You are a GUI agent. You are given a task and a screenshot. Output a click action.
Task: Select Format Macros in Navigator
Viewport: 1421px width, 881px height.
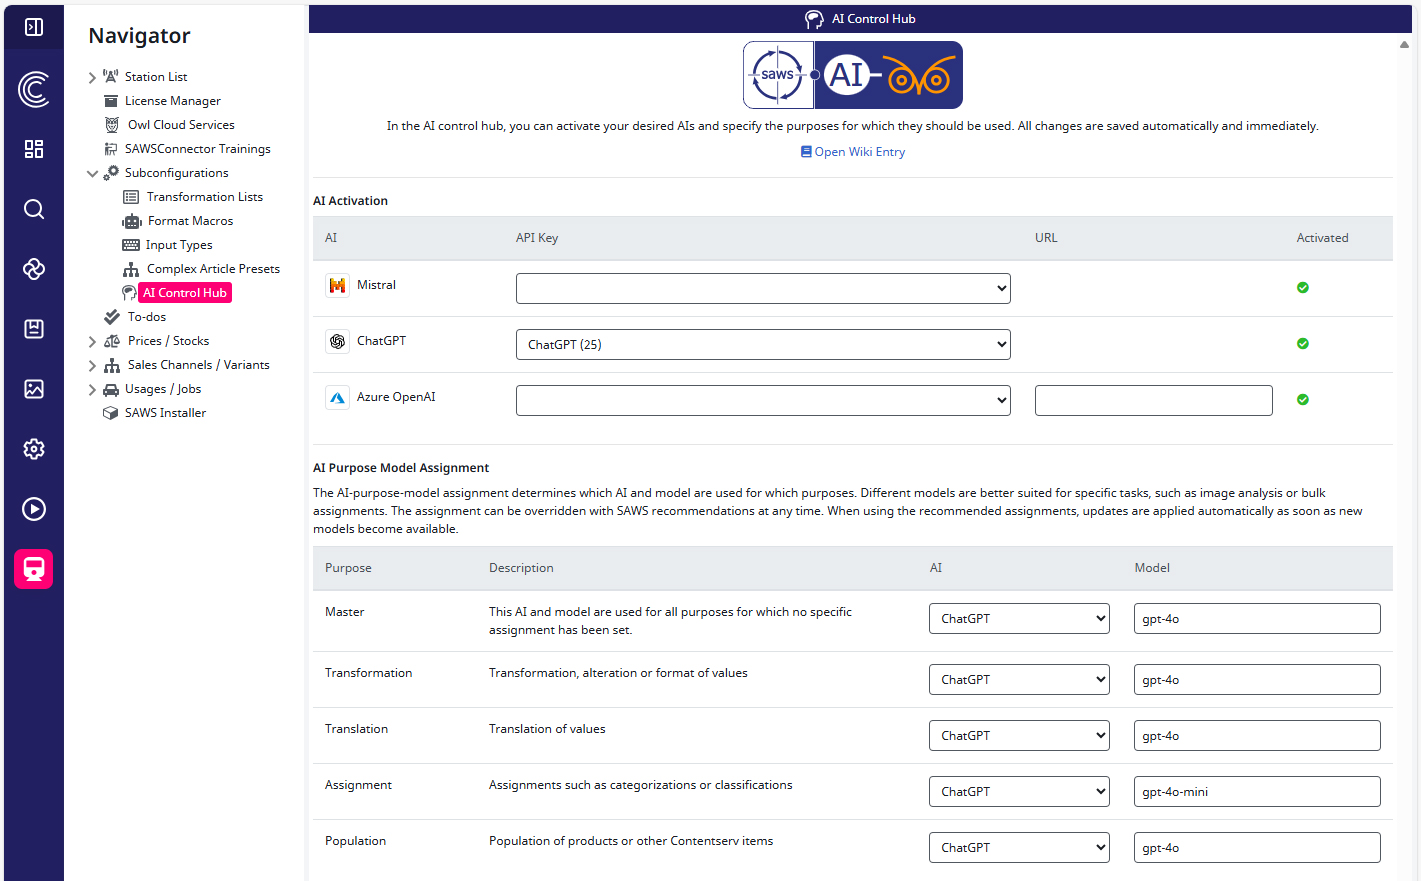[x=190, y=221]
